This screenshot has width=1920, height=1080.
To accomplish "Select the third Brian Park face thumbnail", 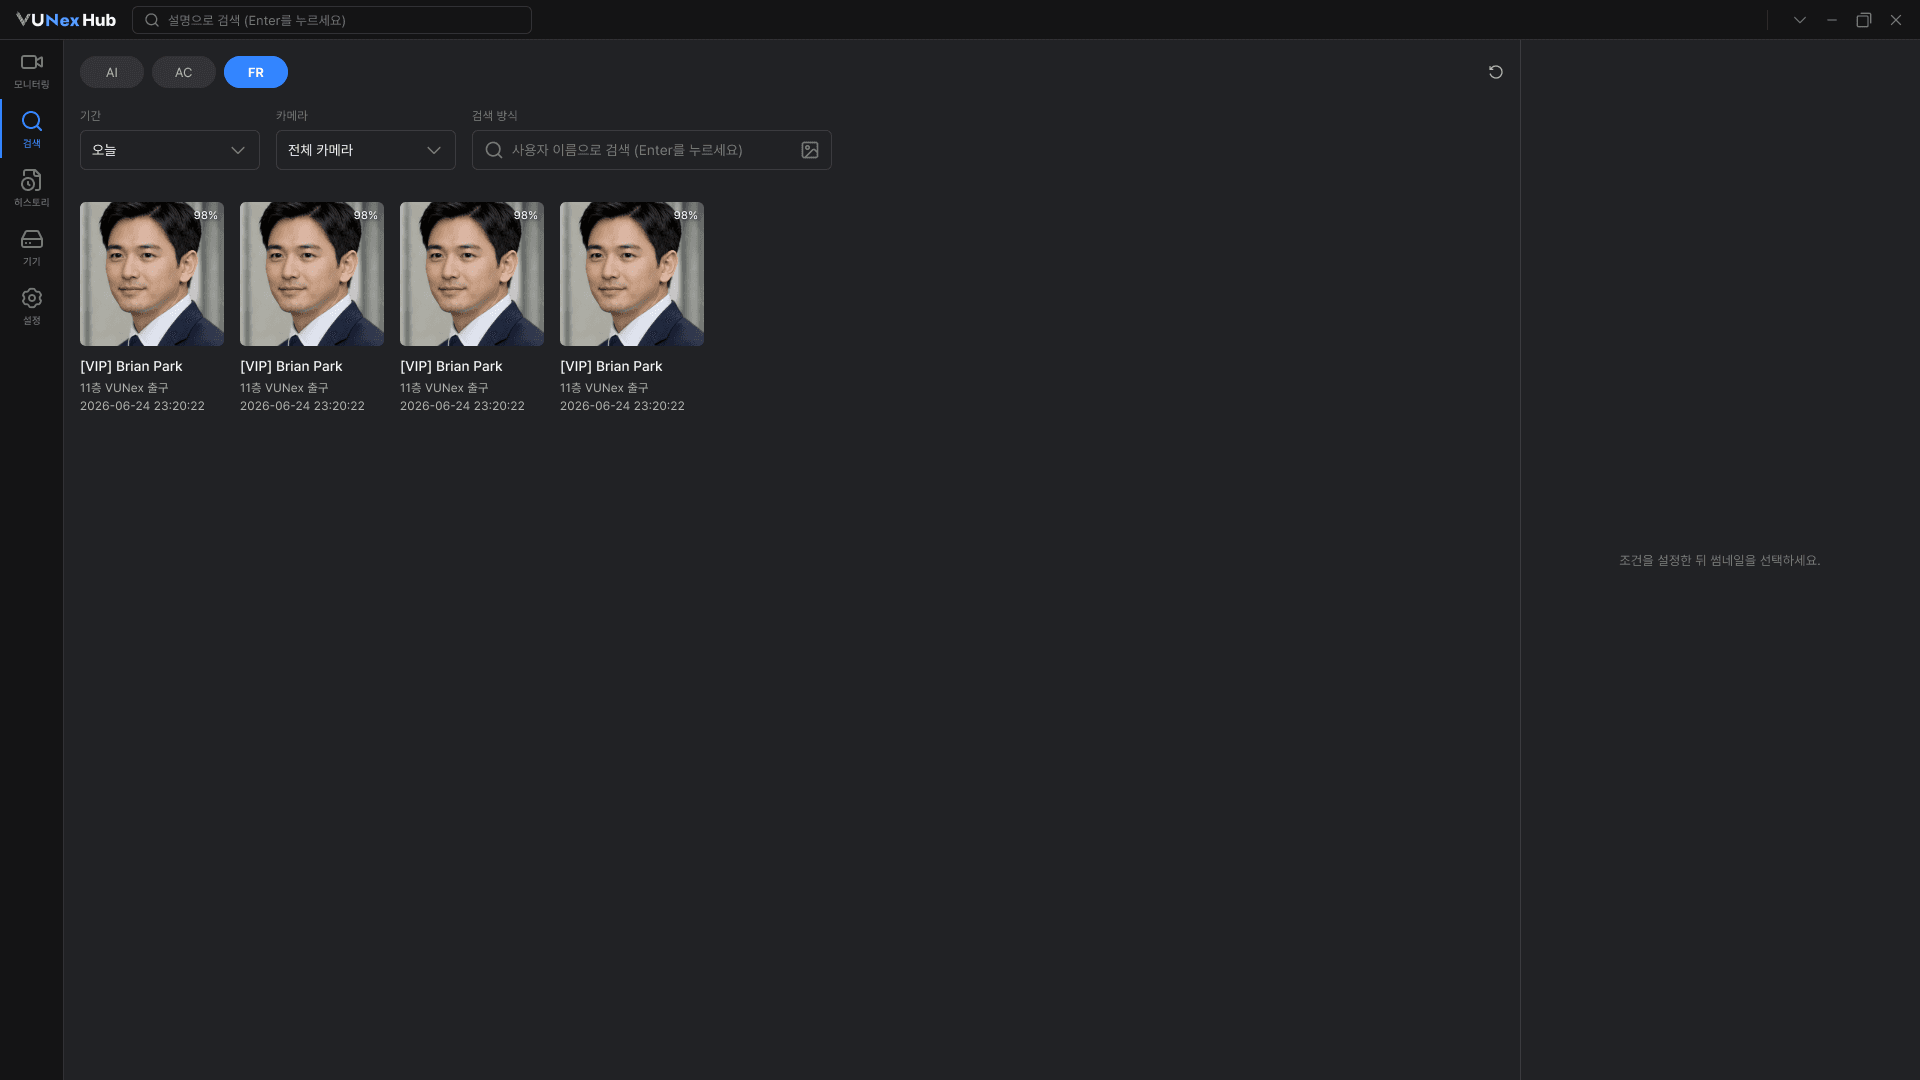I will click(472, 274).
